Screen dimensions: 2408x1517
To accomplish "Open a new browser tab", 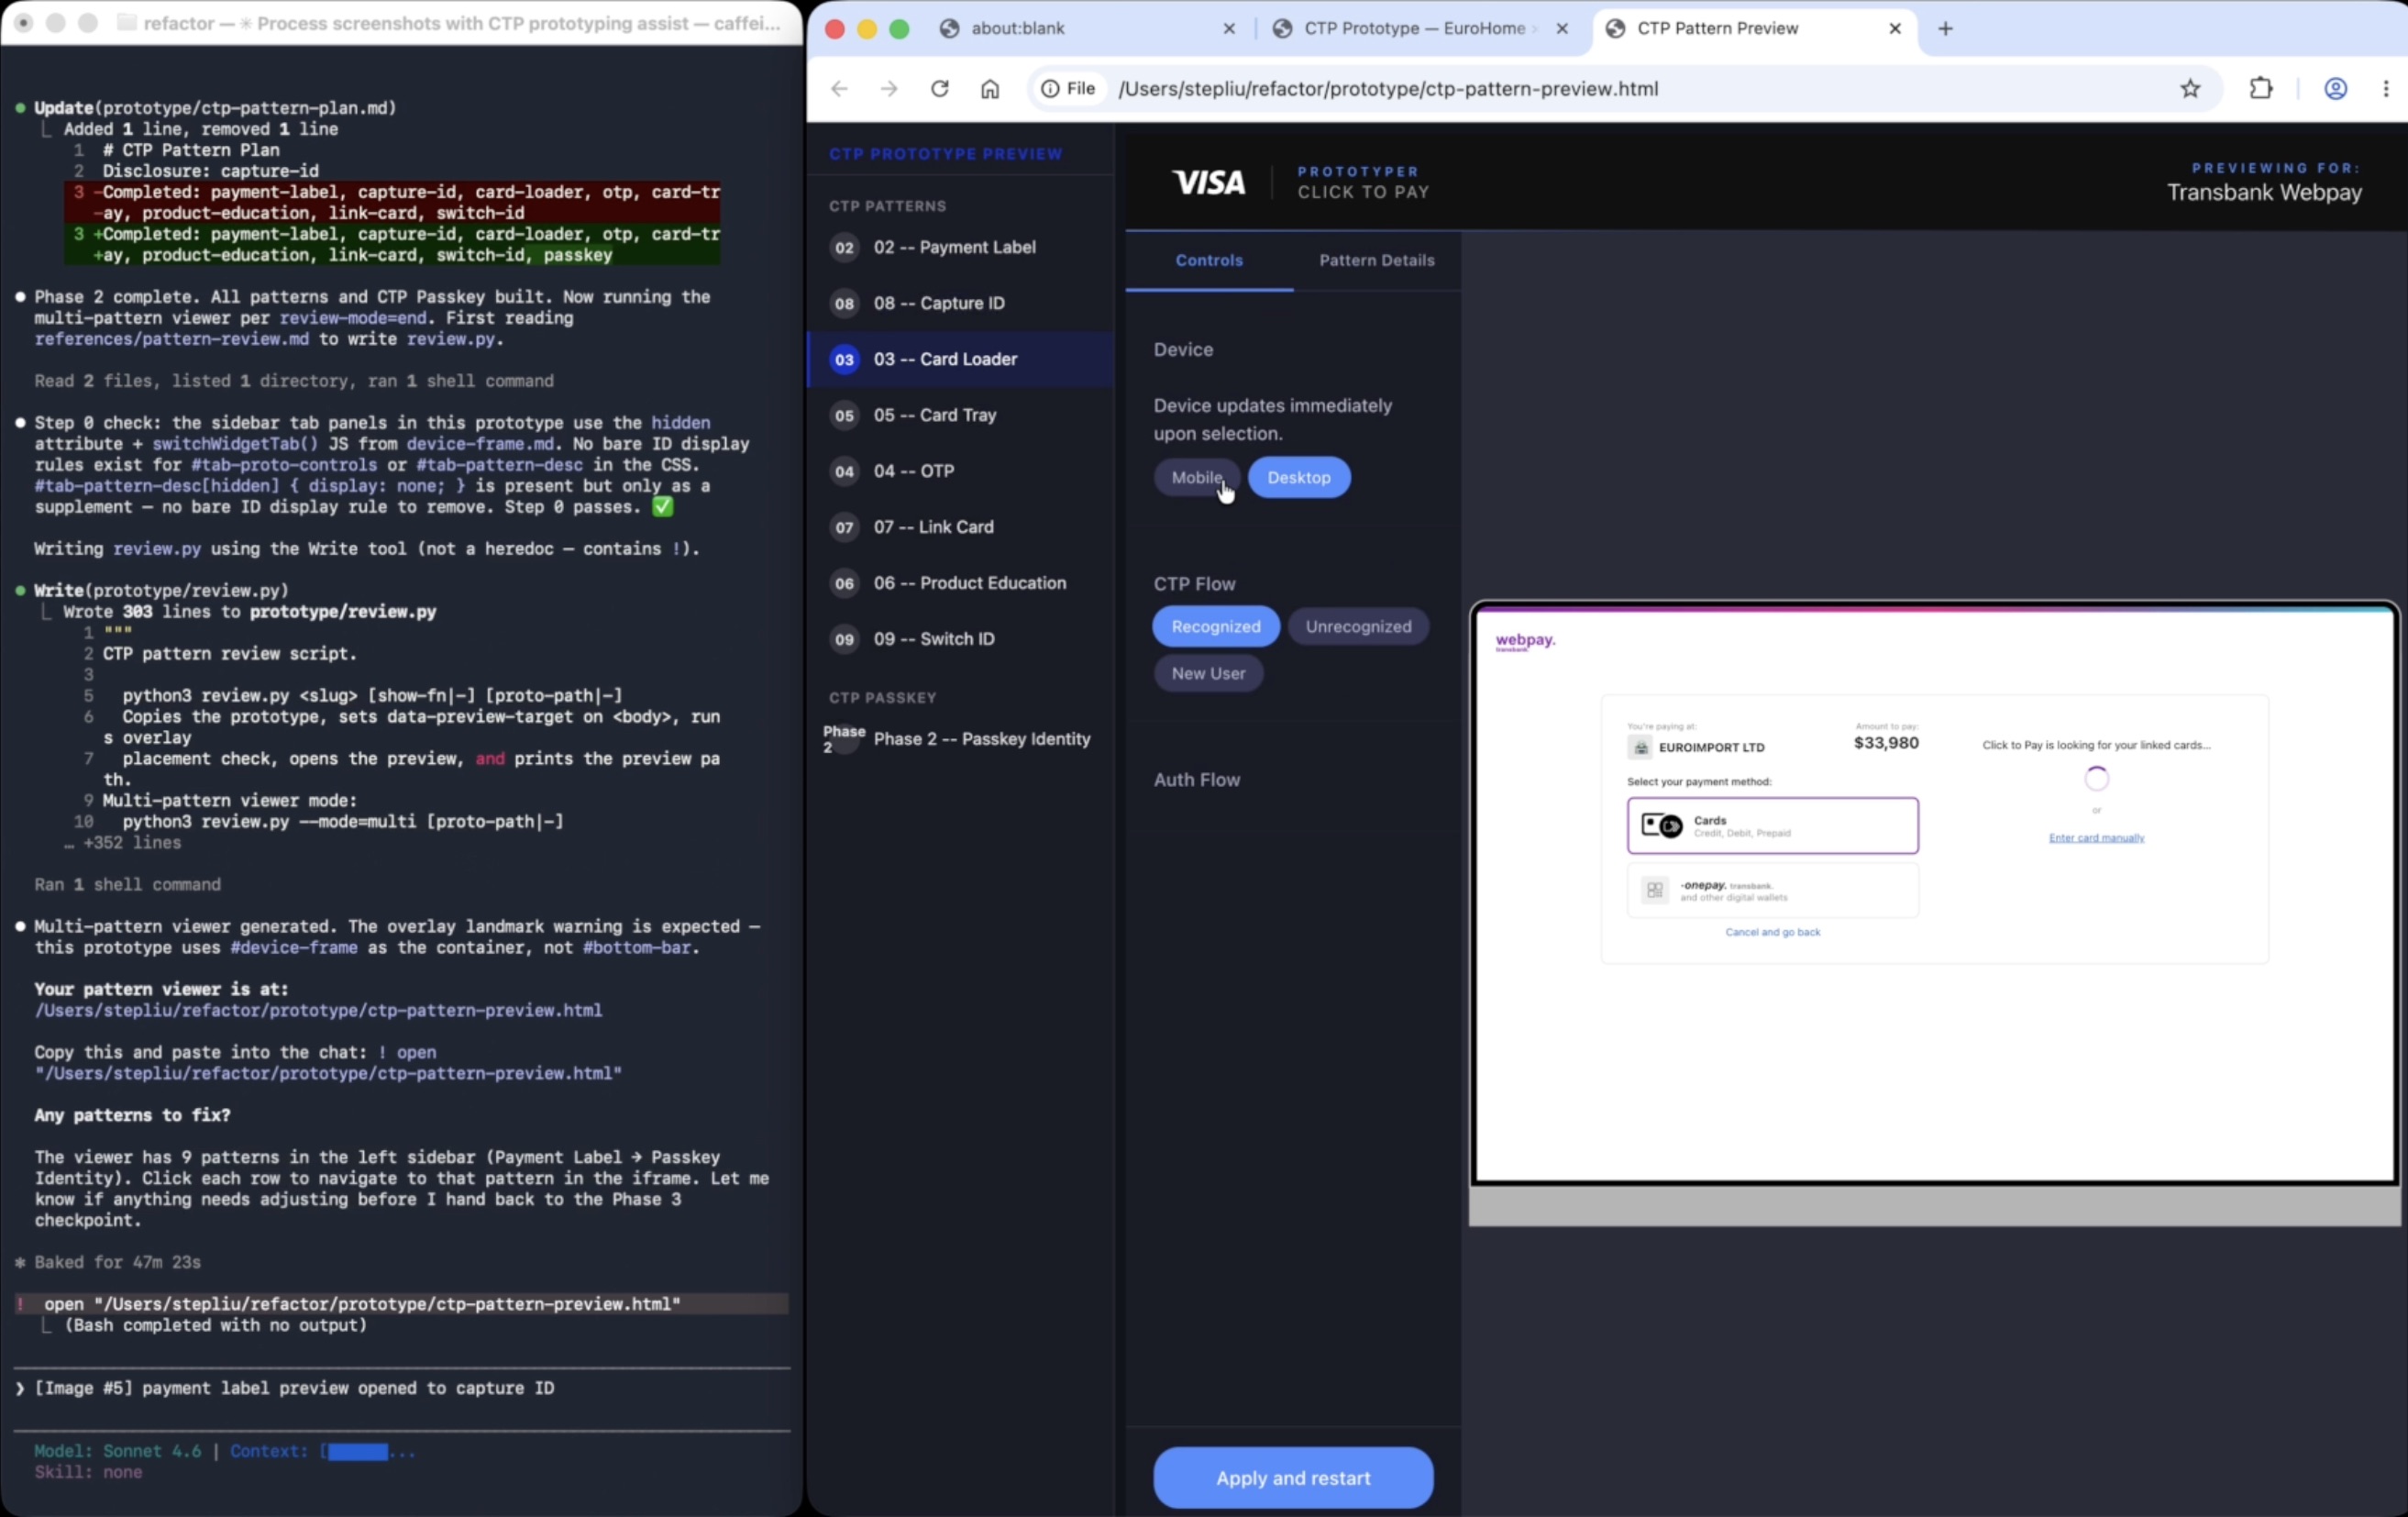I will [x=1945, y=28].
